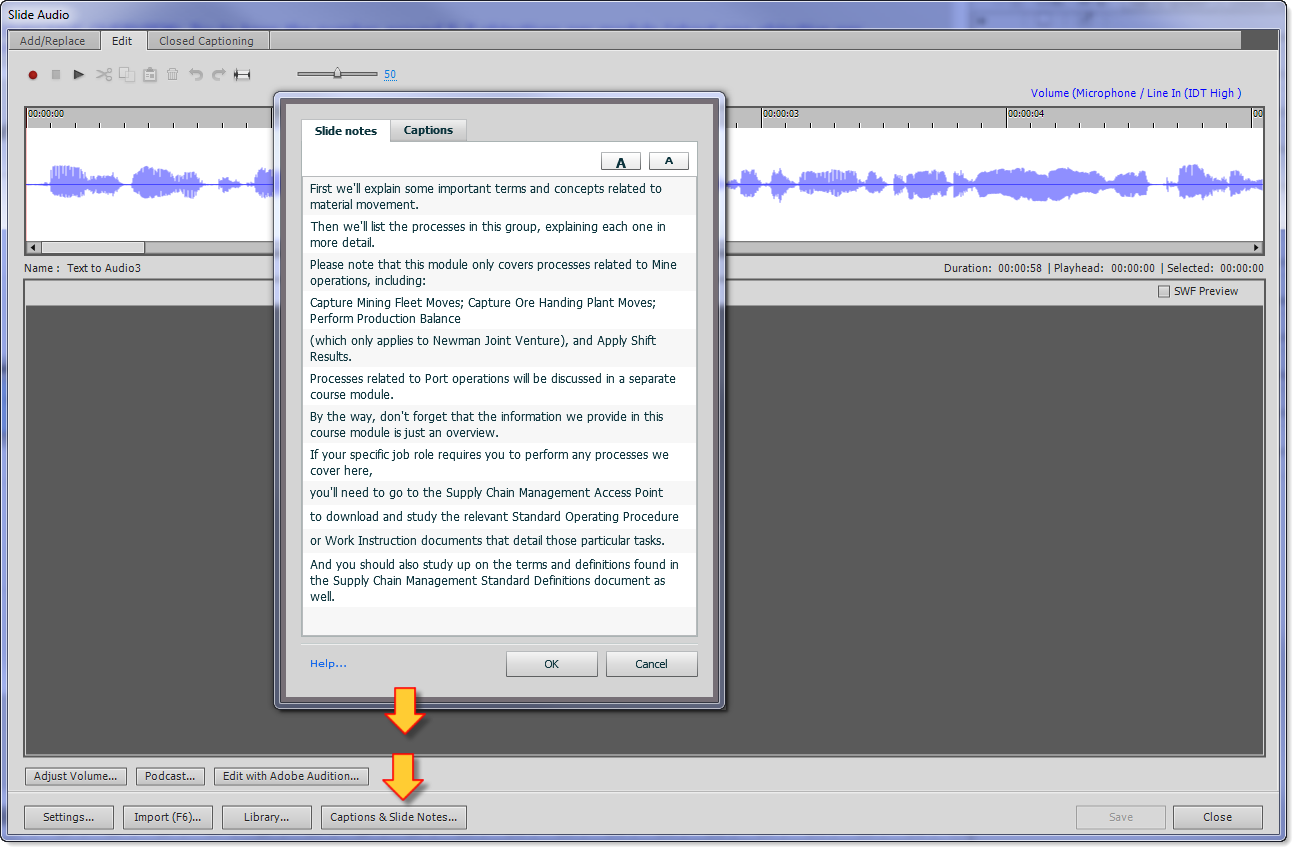Click Edit with Adobe Audition
This screenshot has width=1297, height=852.
point(290,776)
